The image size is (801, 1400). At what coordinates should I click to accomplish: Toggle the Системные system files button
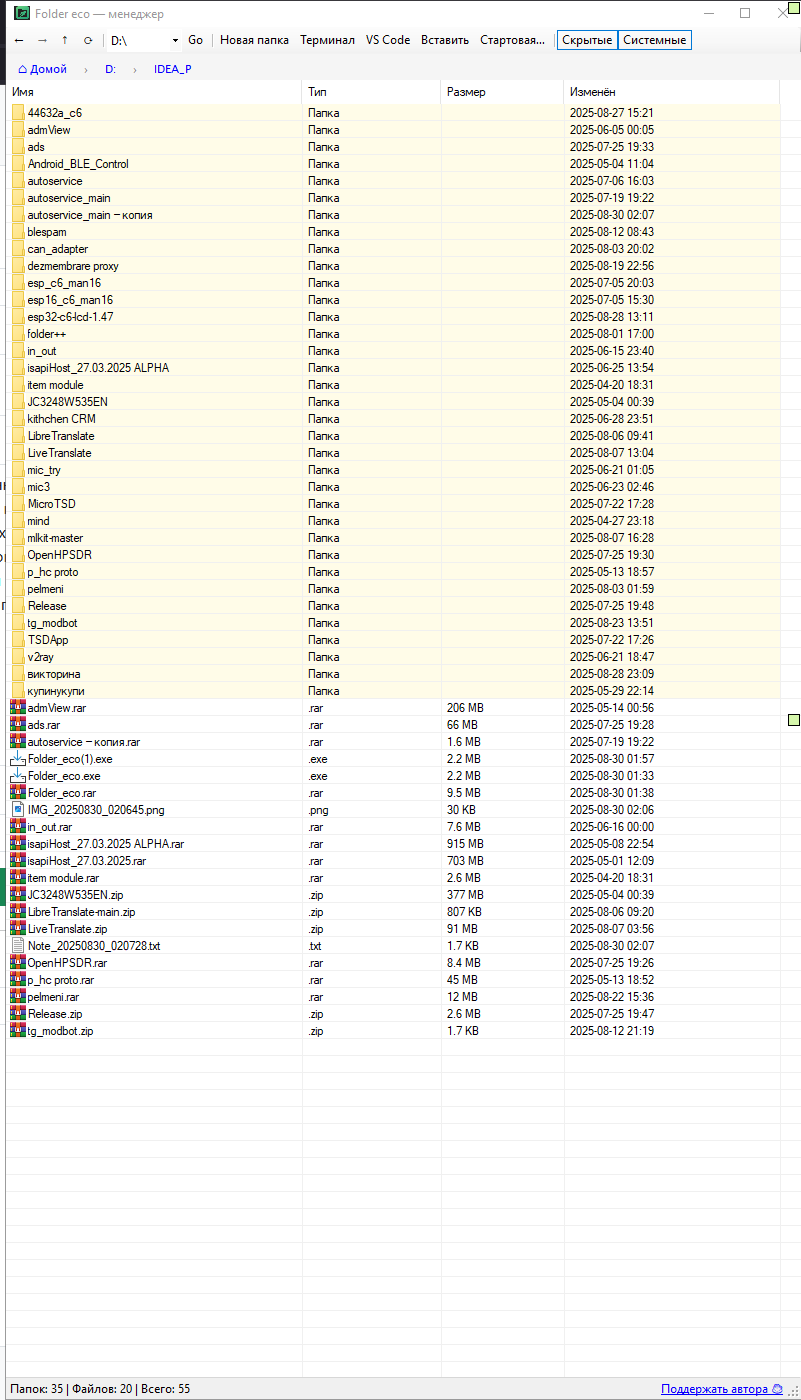tap(655, 40)
